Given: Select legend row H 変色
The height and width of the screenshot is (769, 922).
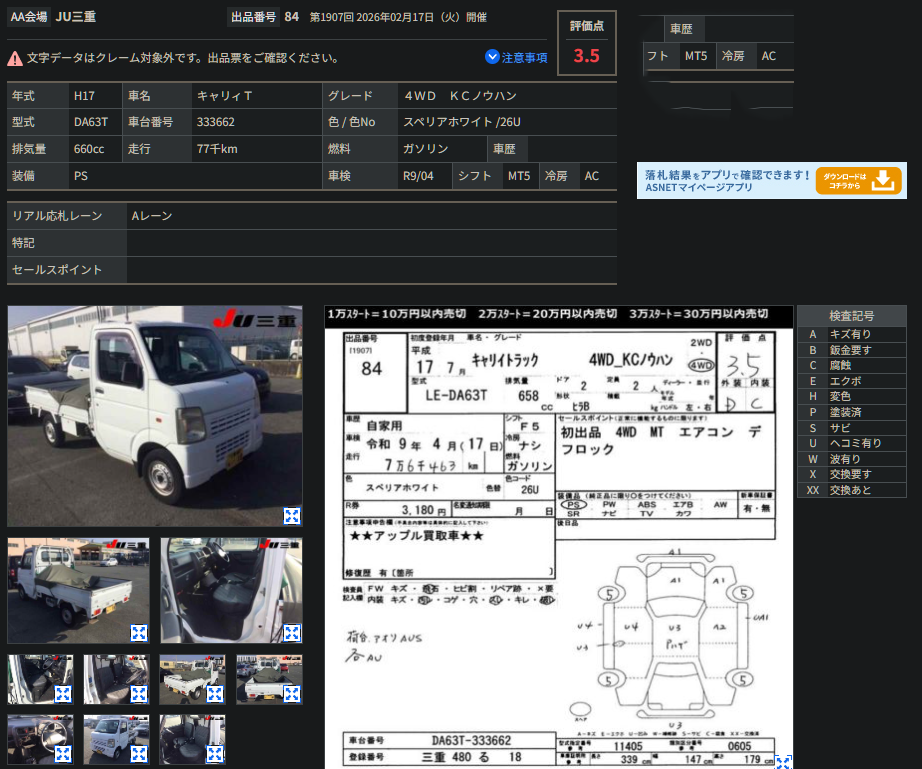Looking at the screenshot, I should click(851, 396).
